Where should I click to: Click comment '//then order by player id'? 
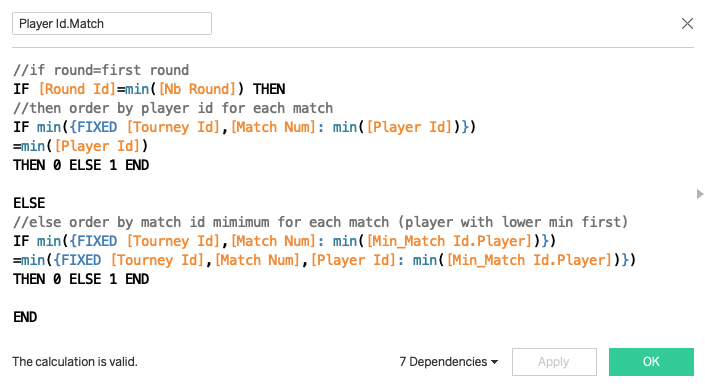[173, 108]
